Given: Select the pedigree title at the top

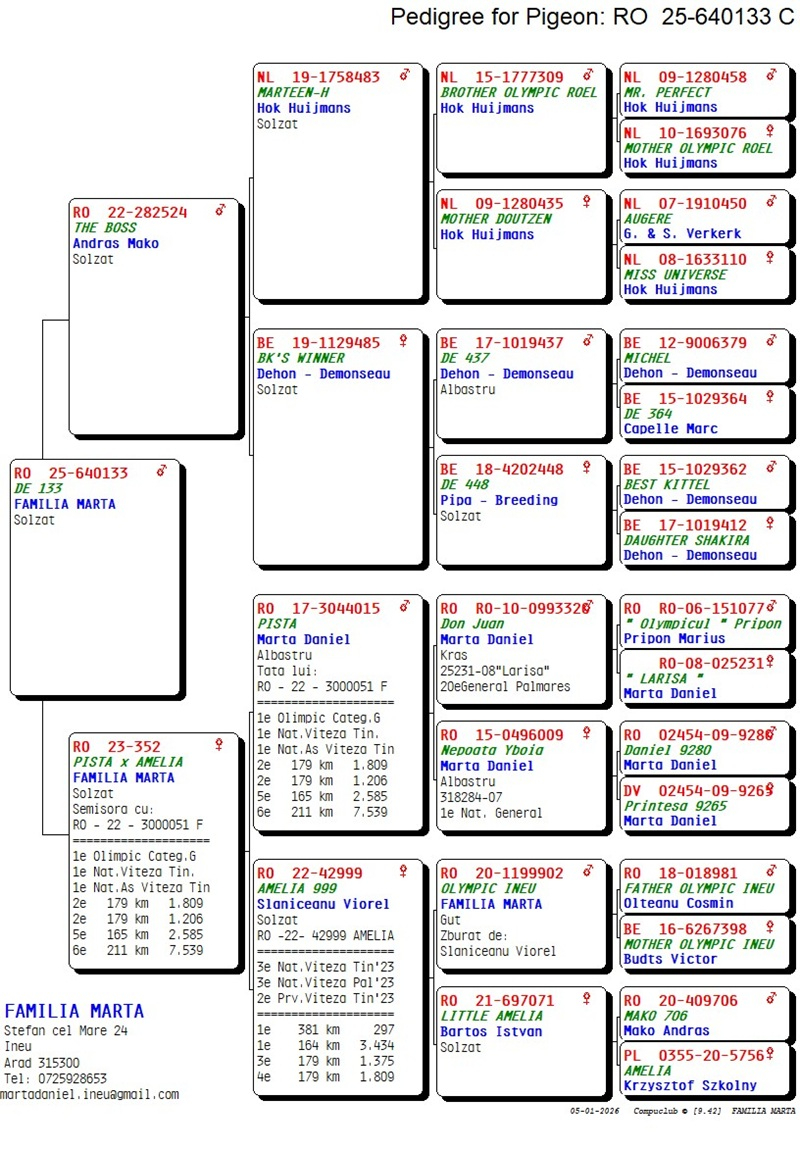Looking at the screenshot, I should 592,17.
